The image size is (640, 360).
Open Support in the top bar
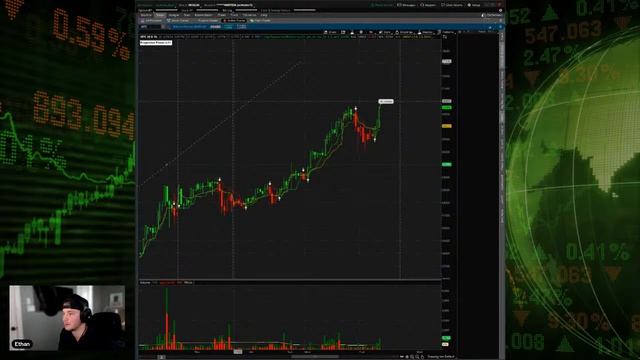429,5
